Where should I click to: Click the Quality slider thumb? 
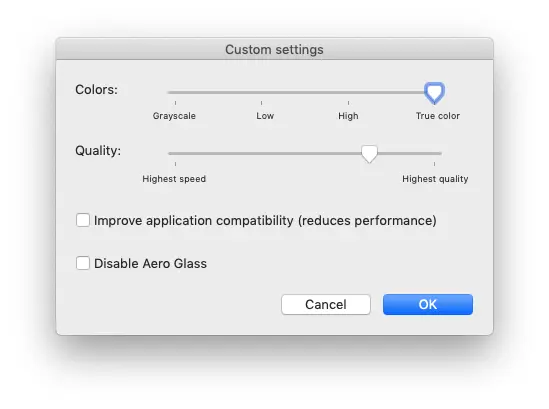tap(369, 154)
